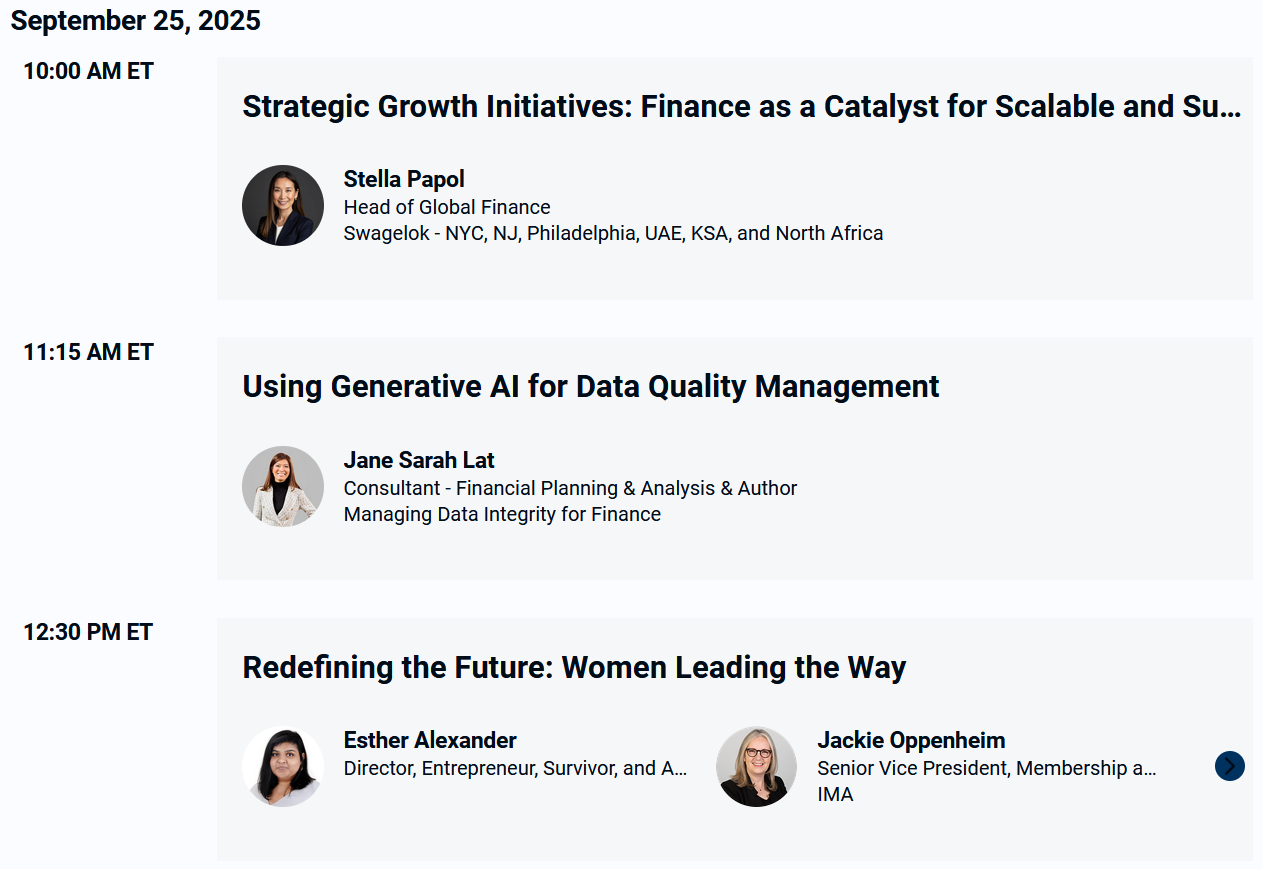Open Using Generative AI for Data Quality session
The height and width of the screenshot is (869, 1263).
pyautogui.click(x=591, y=386)
